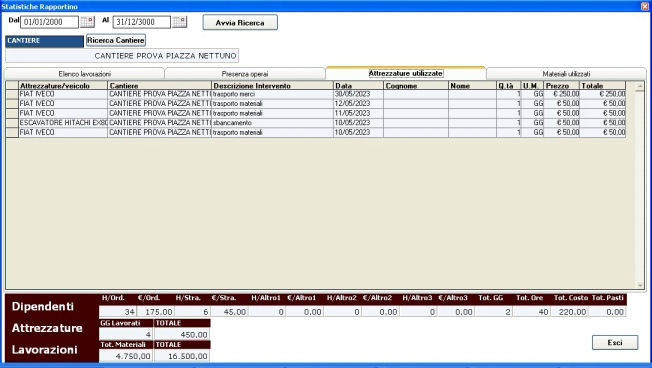Open calendar picker next to Dal date
Image resolution: width=652 pixels, height=368 pixels.
pyautogui.click(x=87, y=22)
